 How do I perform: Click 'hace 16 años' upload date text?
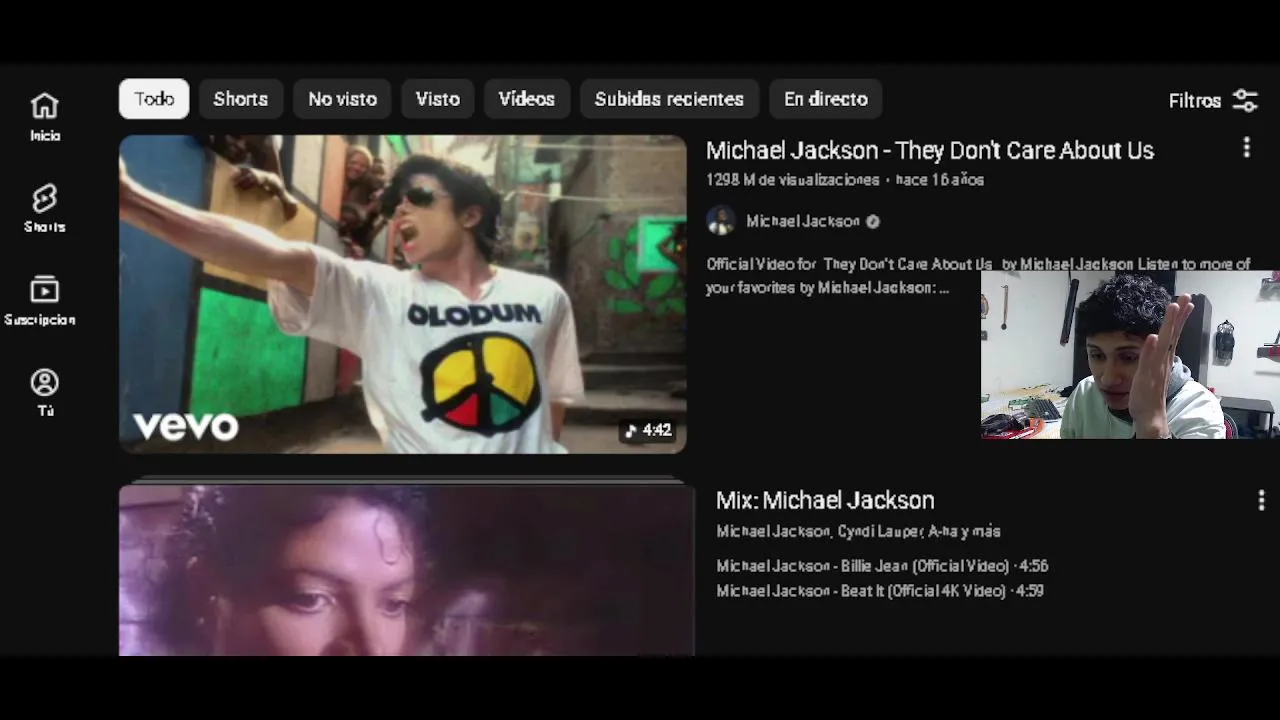pos(939,180)
